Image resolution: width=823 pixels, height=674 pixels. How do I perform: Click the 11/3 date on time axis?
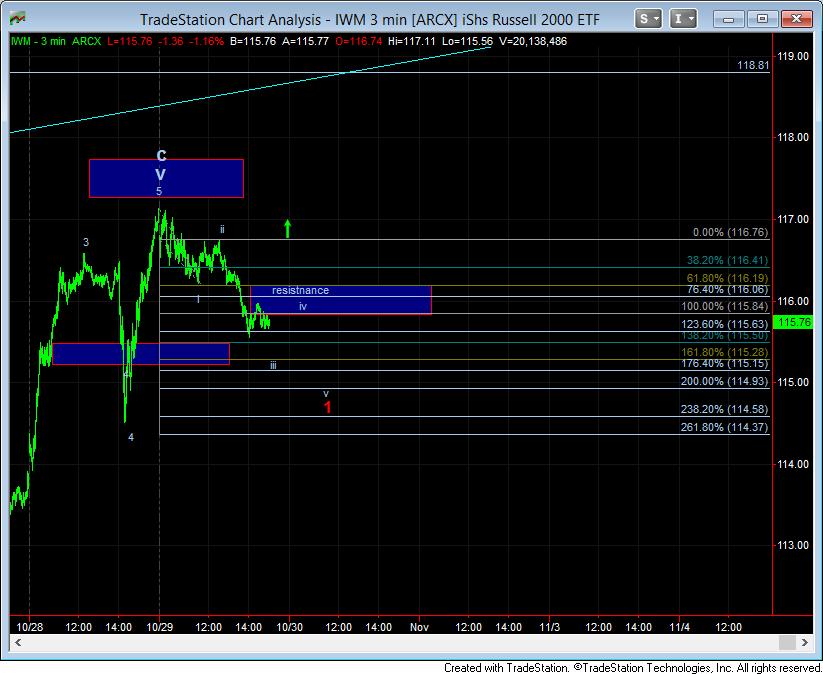550,627
